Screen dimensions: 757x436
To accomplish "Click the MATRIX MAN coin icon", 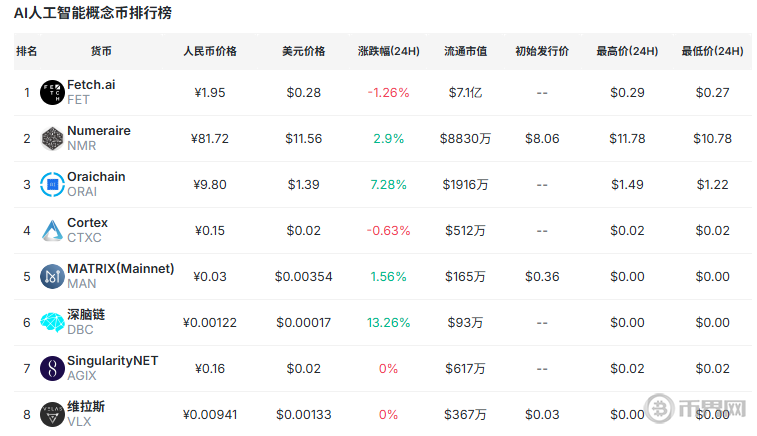I will pos(52,277).
